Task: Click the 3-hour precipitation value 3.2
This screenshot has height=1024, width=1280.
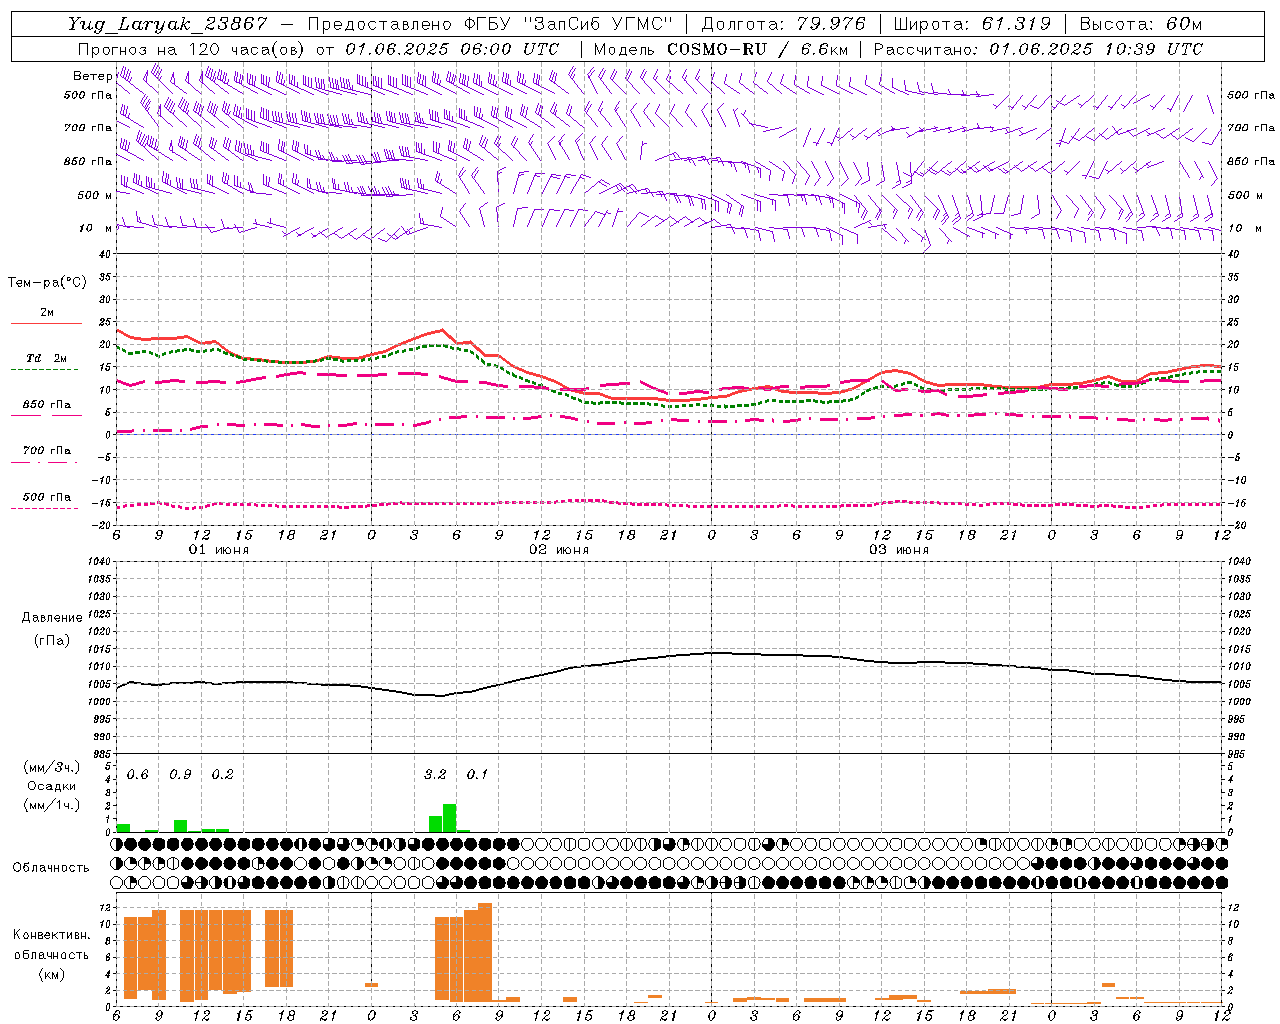Action: (435, 775)
